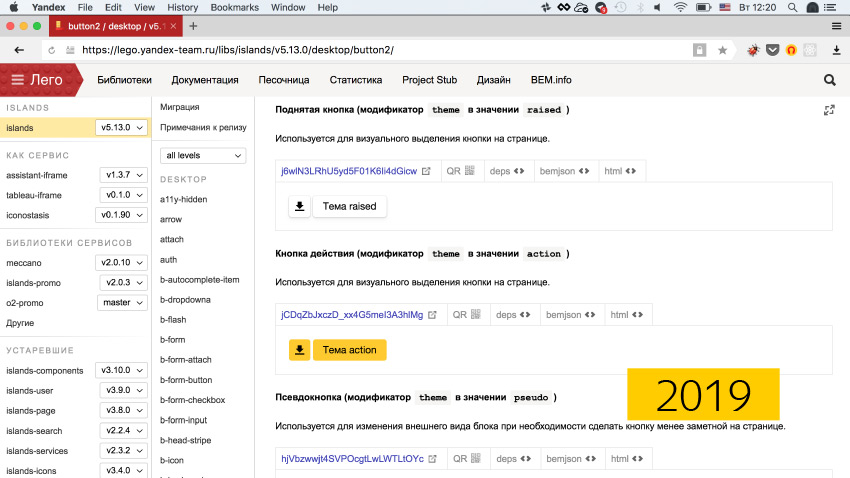Open the islands-page v3.8.0 dropdown

tap(124, 411)
